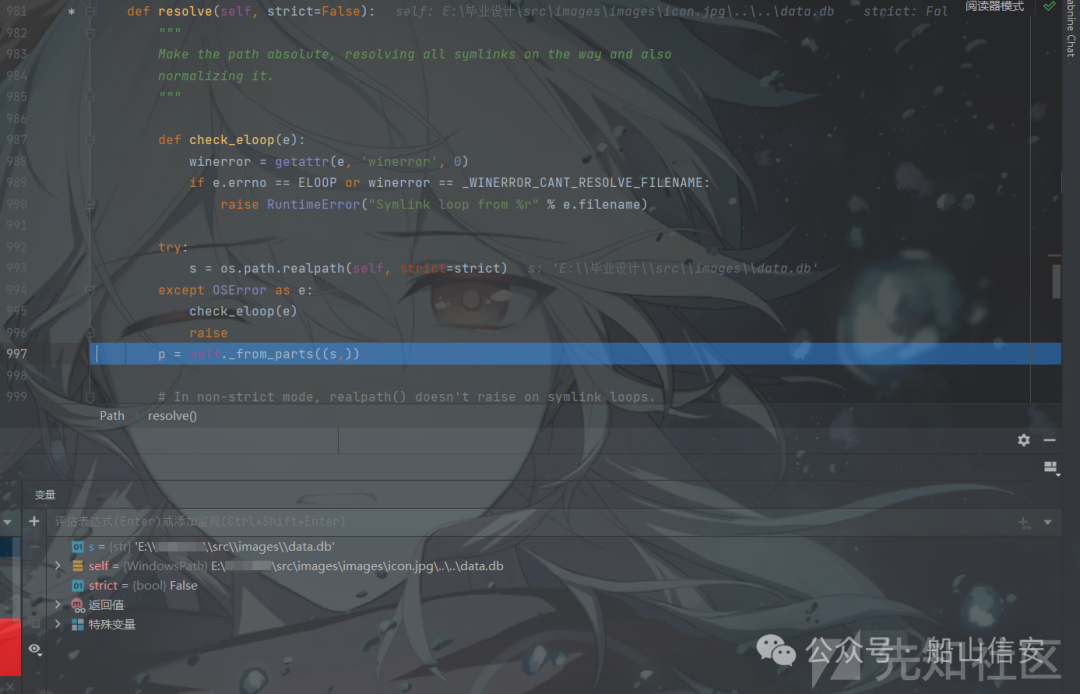Click the override star marker on line 981
1080x694 pixels.
[71, 12]
